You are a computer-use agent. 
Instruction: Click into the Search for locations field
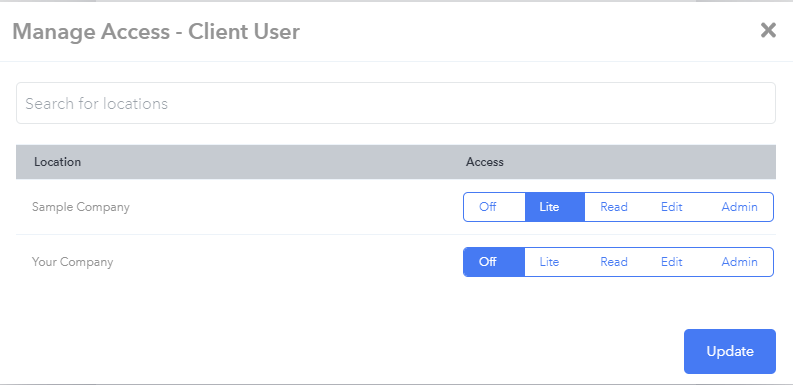pos(395,103)
